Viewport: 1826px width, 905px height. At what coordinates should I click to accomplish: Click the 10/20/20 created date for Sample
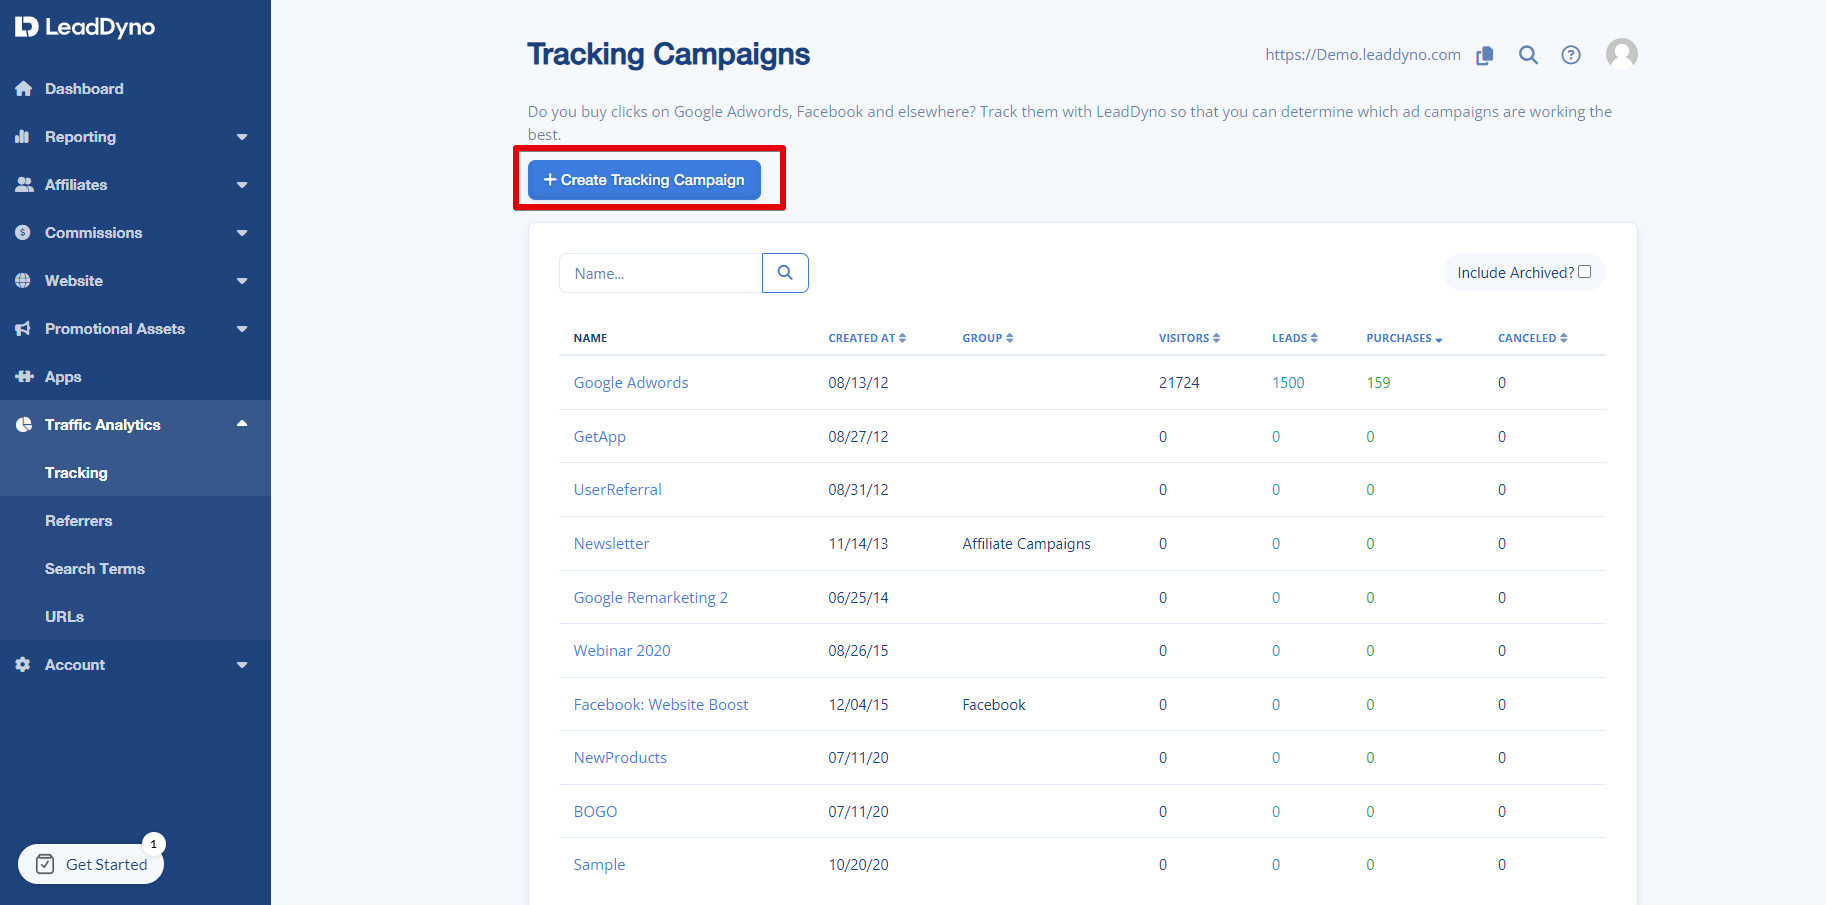coord(858,865)
